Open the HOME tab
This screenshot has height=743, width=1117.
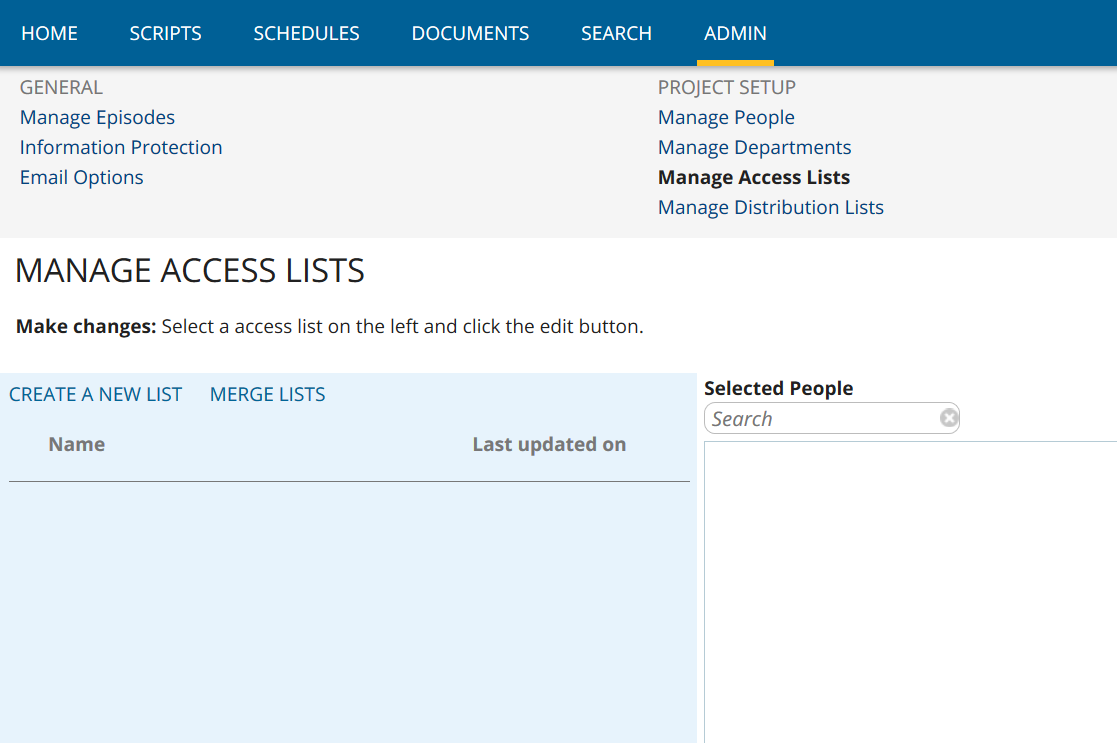(49, 33)
